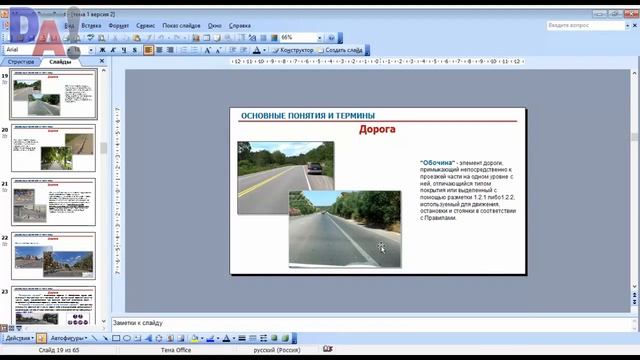640x360 pixels.
Task: Select the Line drawing tool
Action: click(95, 338)
